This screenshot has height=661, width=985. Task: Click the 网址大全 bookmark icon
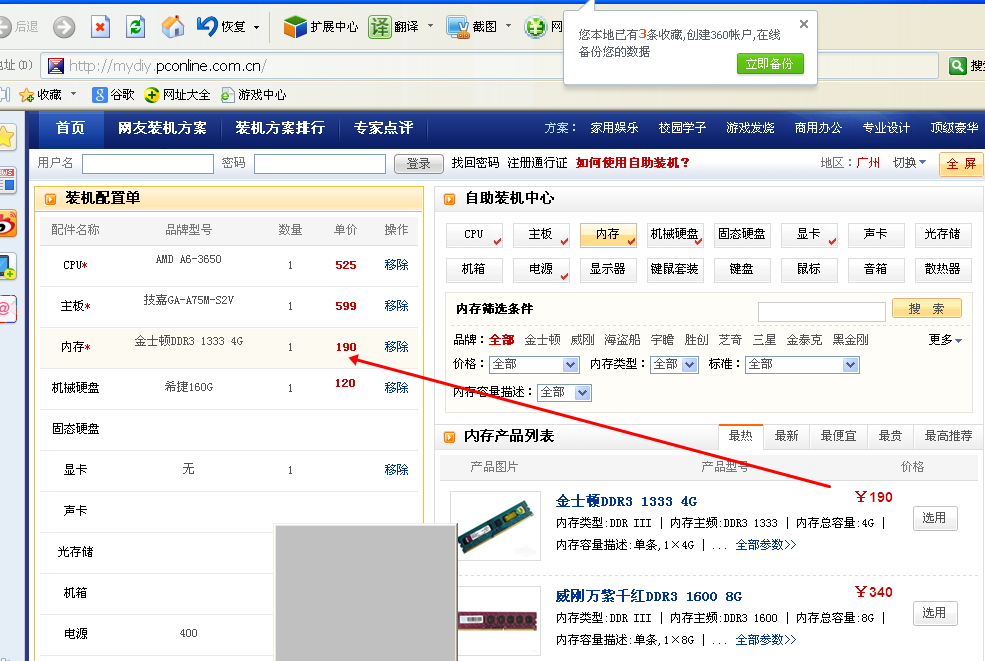coord(152,95)
